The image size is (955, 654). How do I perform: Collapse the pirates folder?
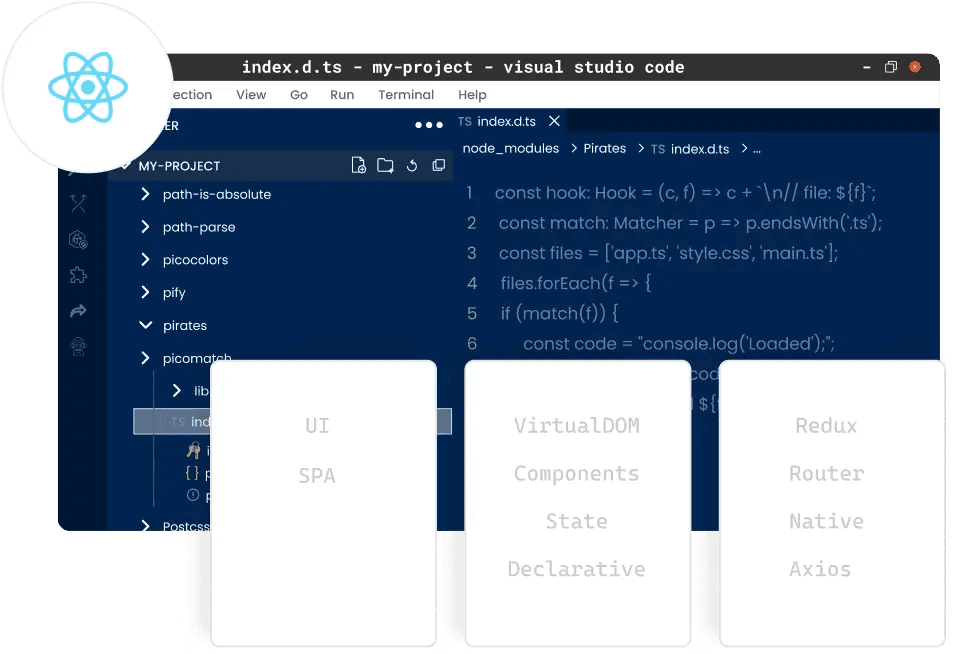coord(146,325)
